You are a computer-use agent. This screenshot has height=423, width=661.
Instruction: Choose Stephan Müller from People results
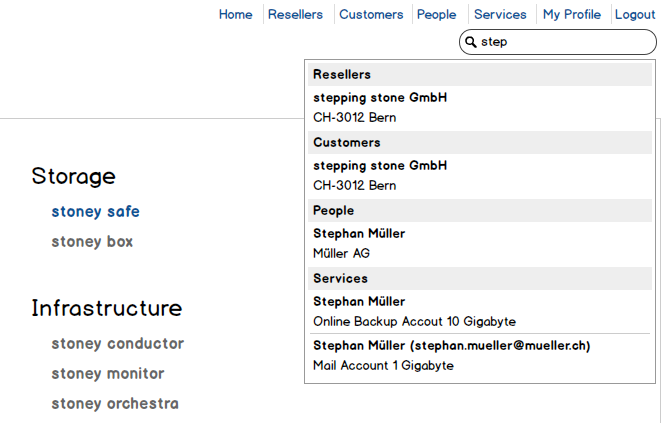359,234
